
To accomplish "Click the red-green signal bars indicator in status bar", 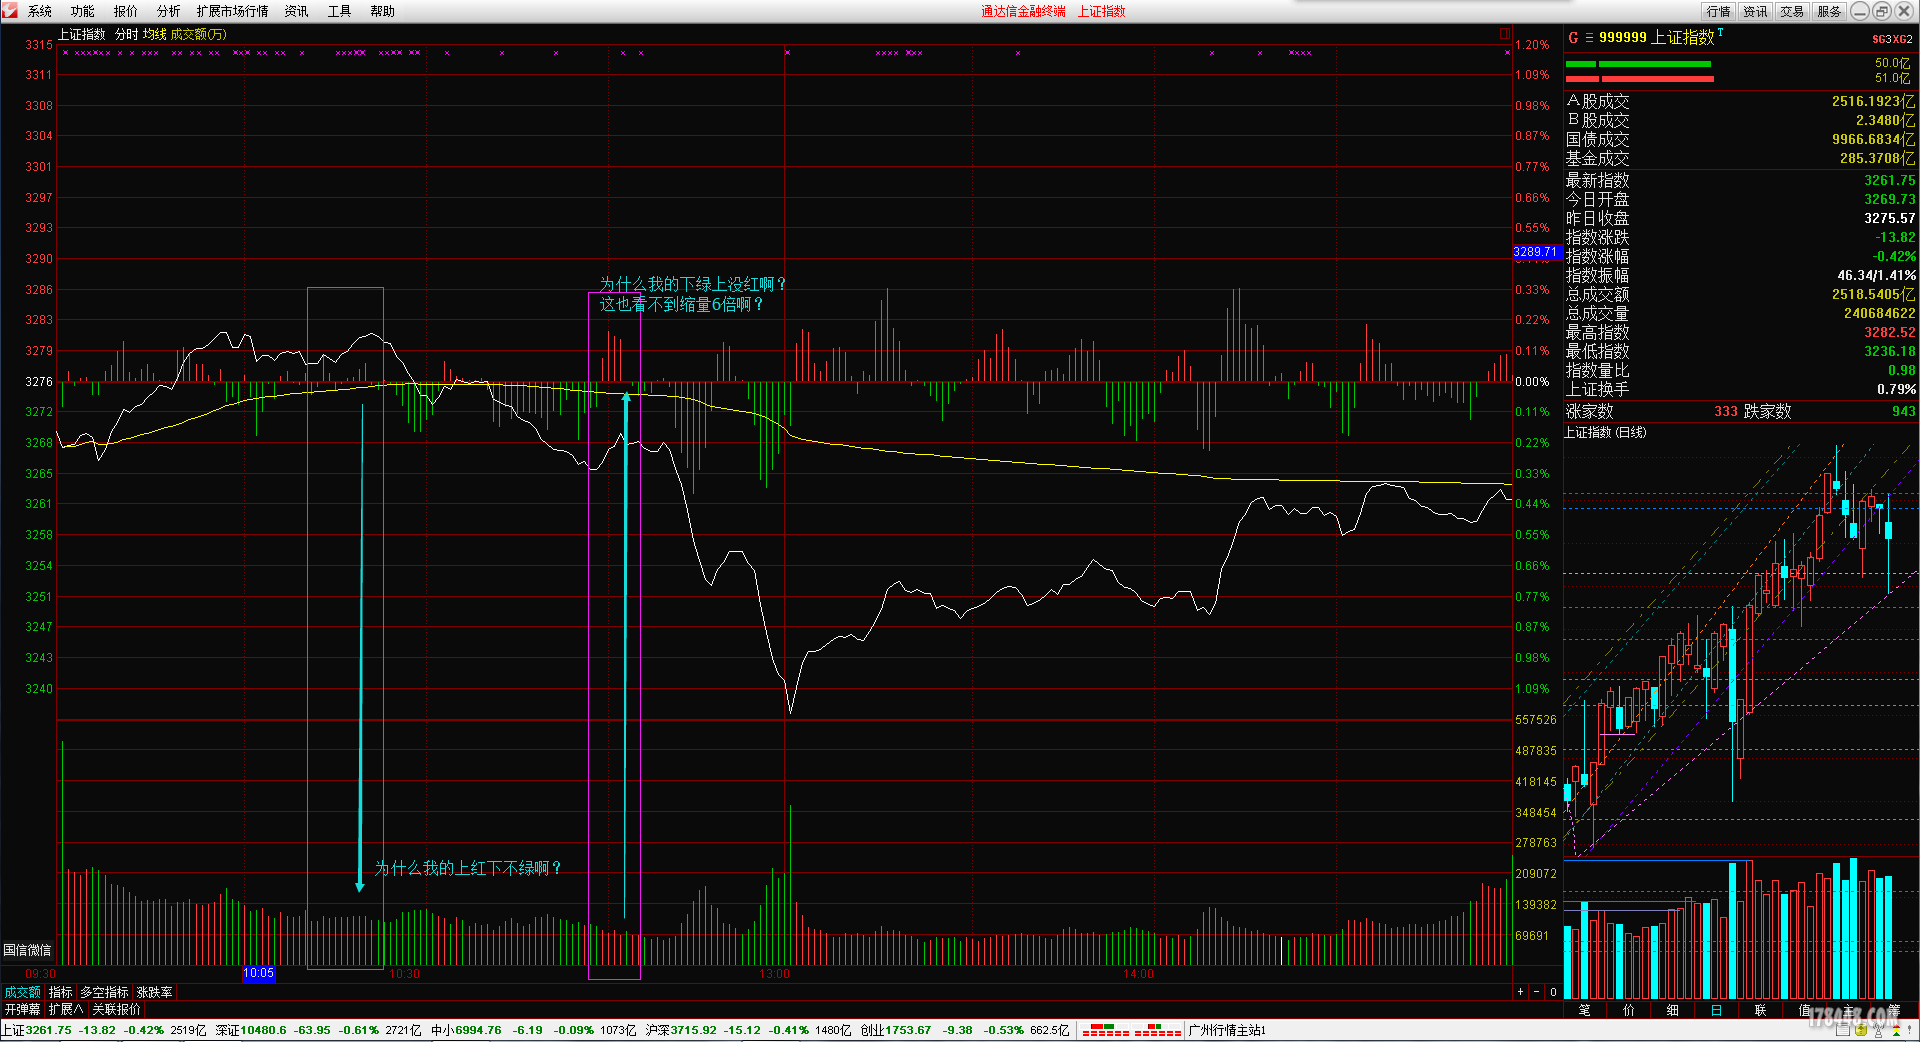I will [1132, 1030].
